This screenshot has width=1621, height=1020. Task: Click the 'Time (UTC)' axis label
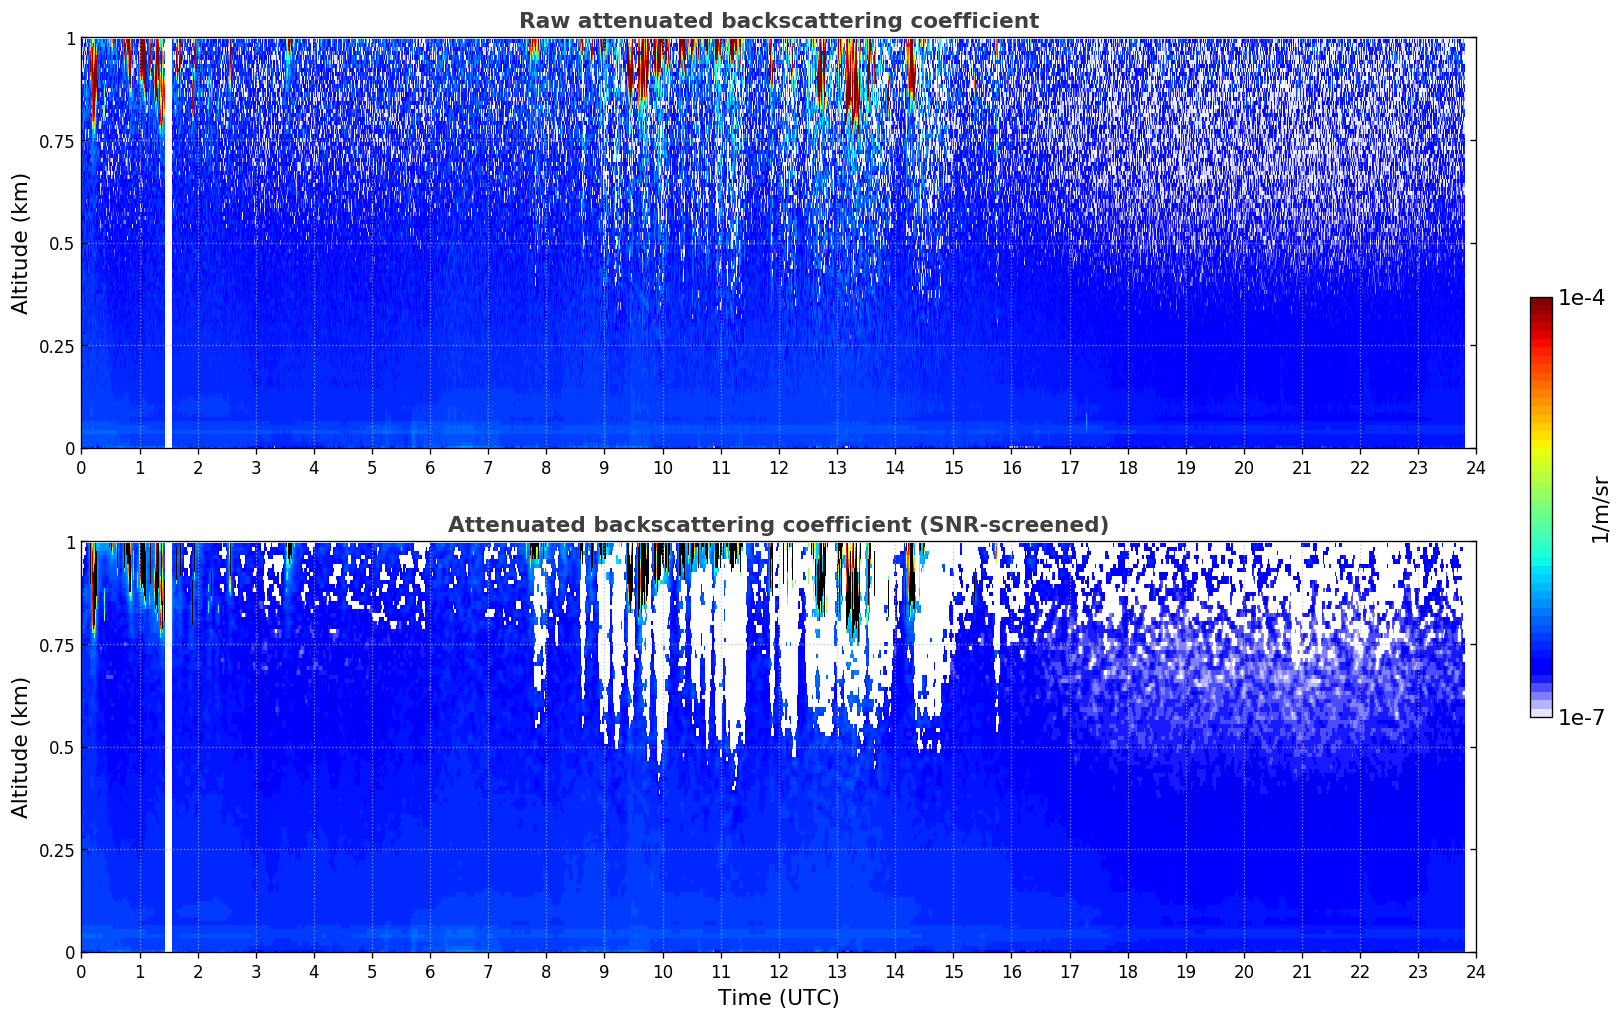pyautogui.click(x=778, y=998)
